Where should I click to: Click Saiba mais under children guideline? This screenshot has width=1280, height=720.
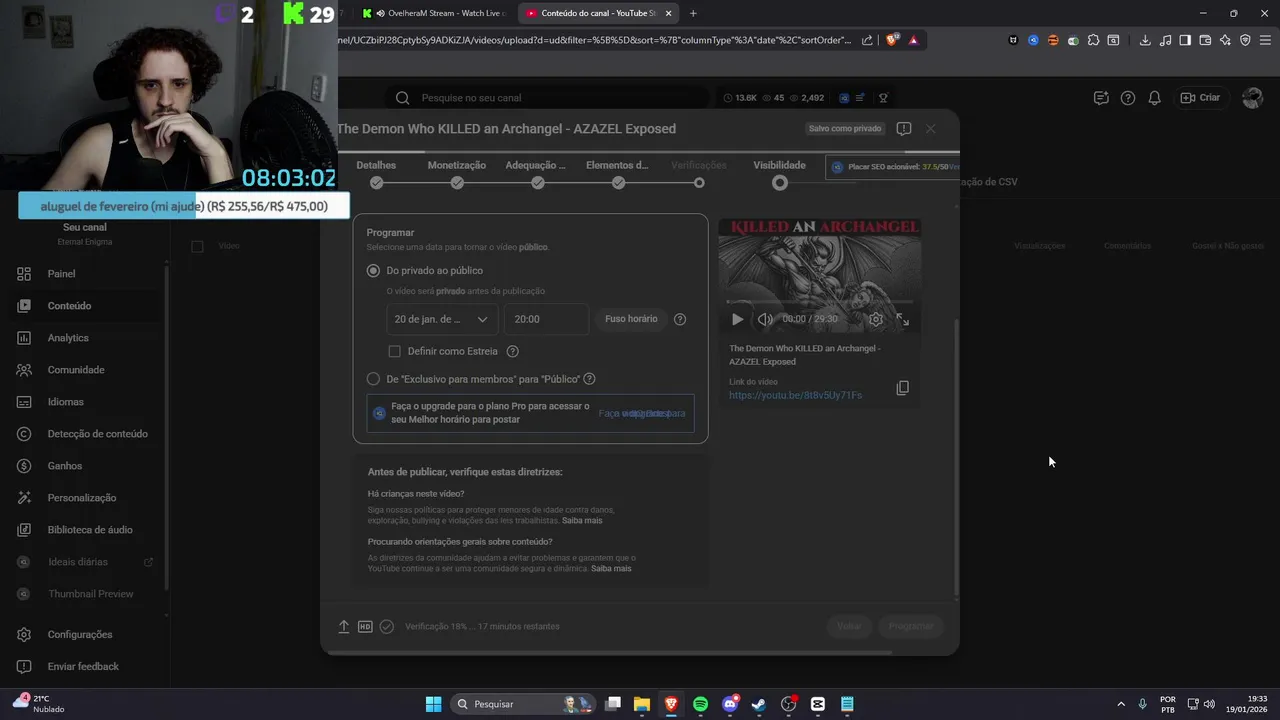[x=582, y=521]
